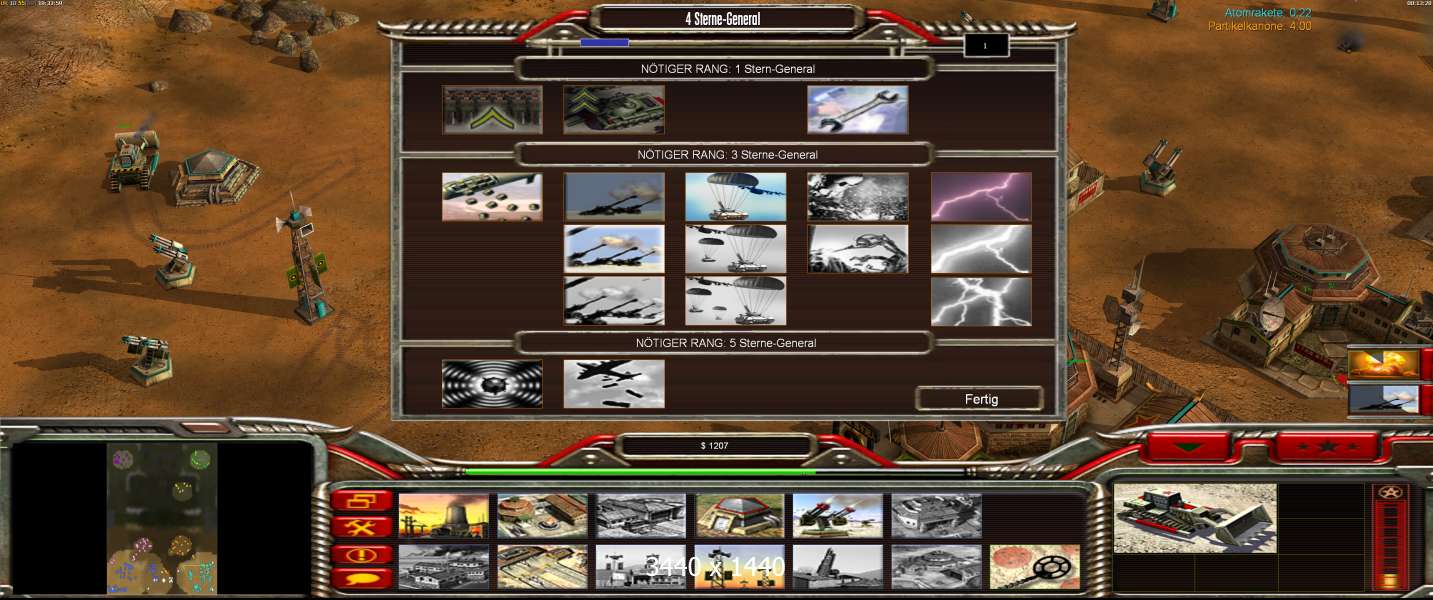Select the carpet bomber power
The width and height of the screenshot is (1433, 600).
614,384
